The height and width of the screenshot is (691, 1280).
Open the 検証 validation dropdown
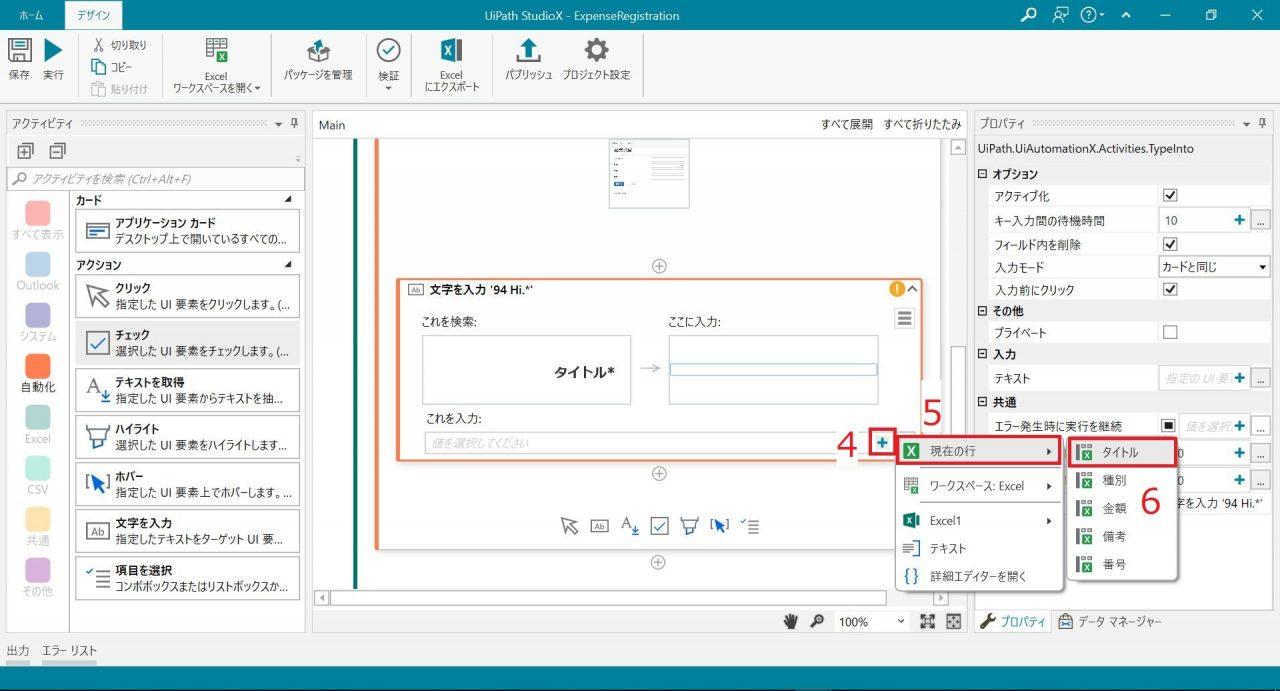tap(388, 66)
